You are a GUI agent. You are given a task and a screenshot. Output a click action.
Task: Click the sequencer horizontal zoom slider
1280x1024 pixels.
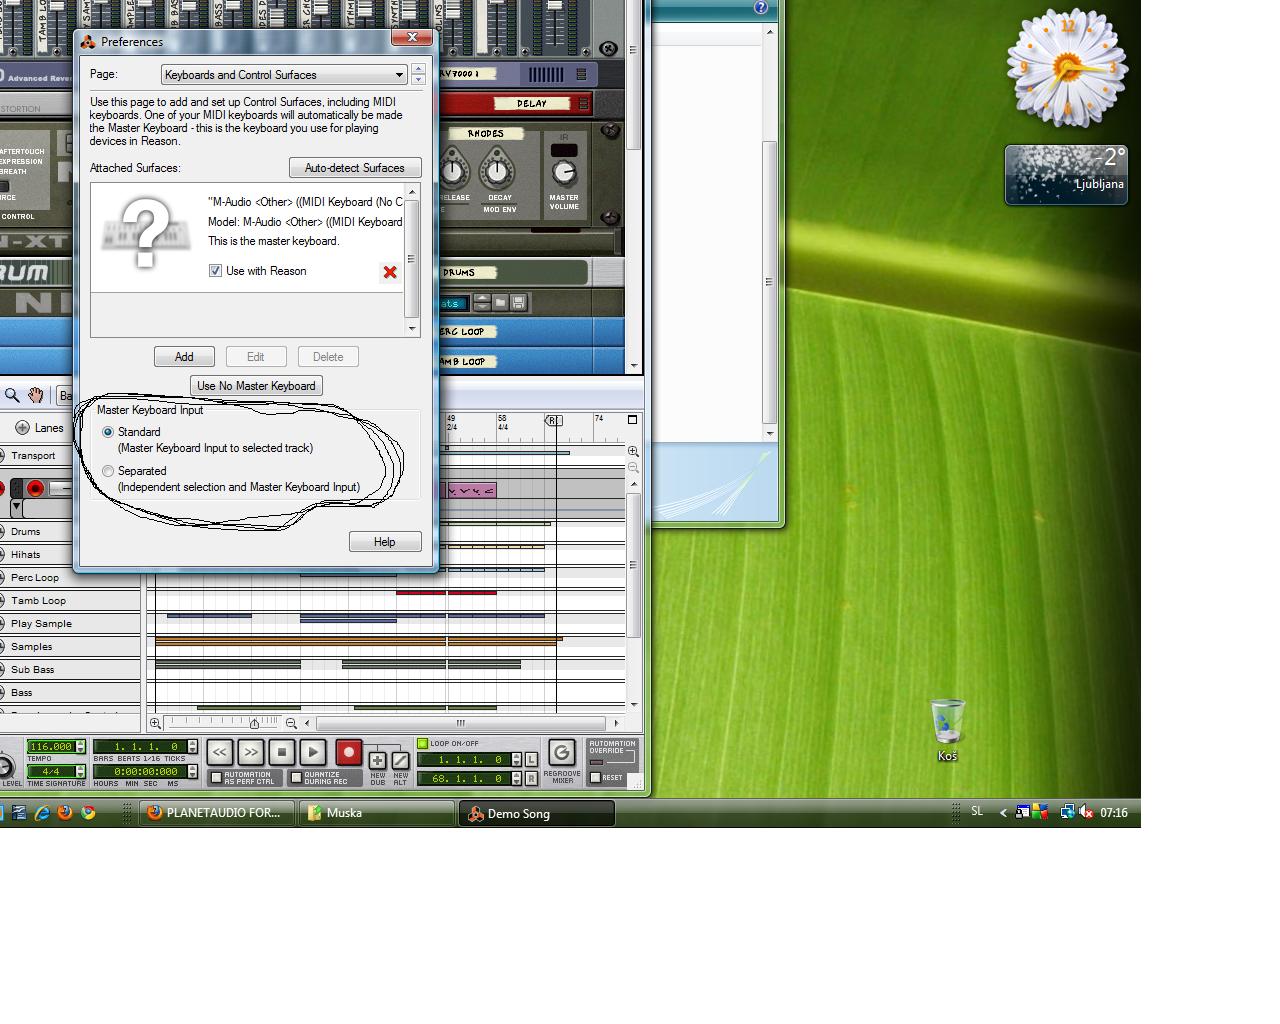254,723
